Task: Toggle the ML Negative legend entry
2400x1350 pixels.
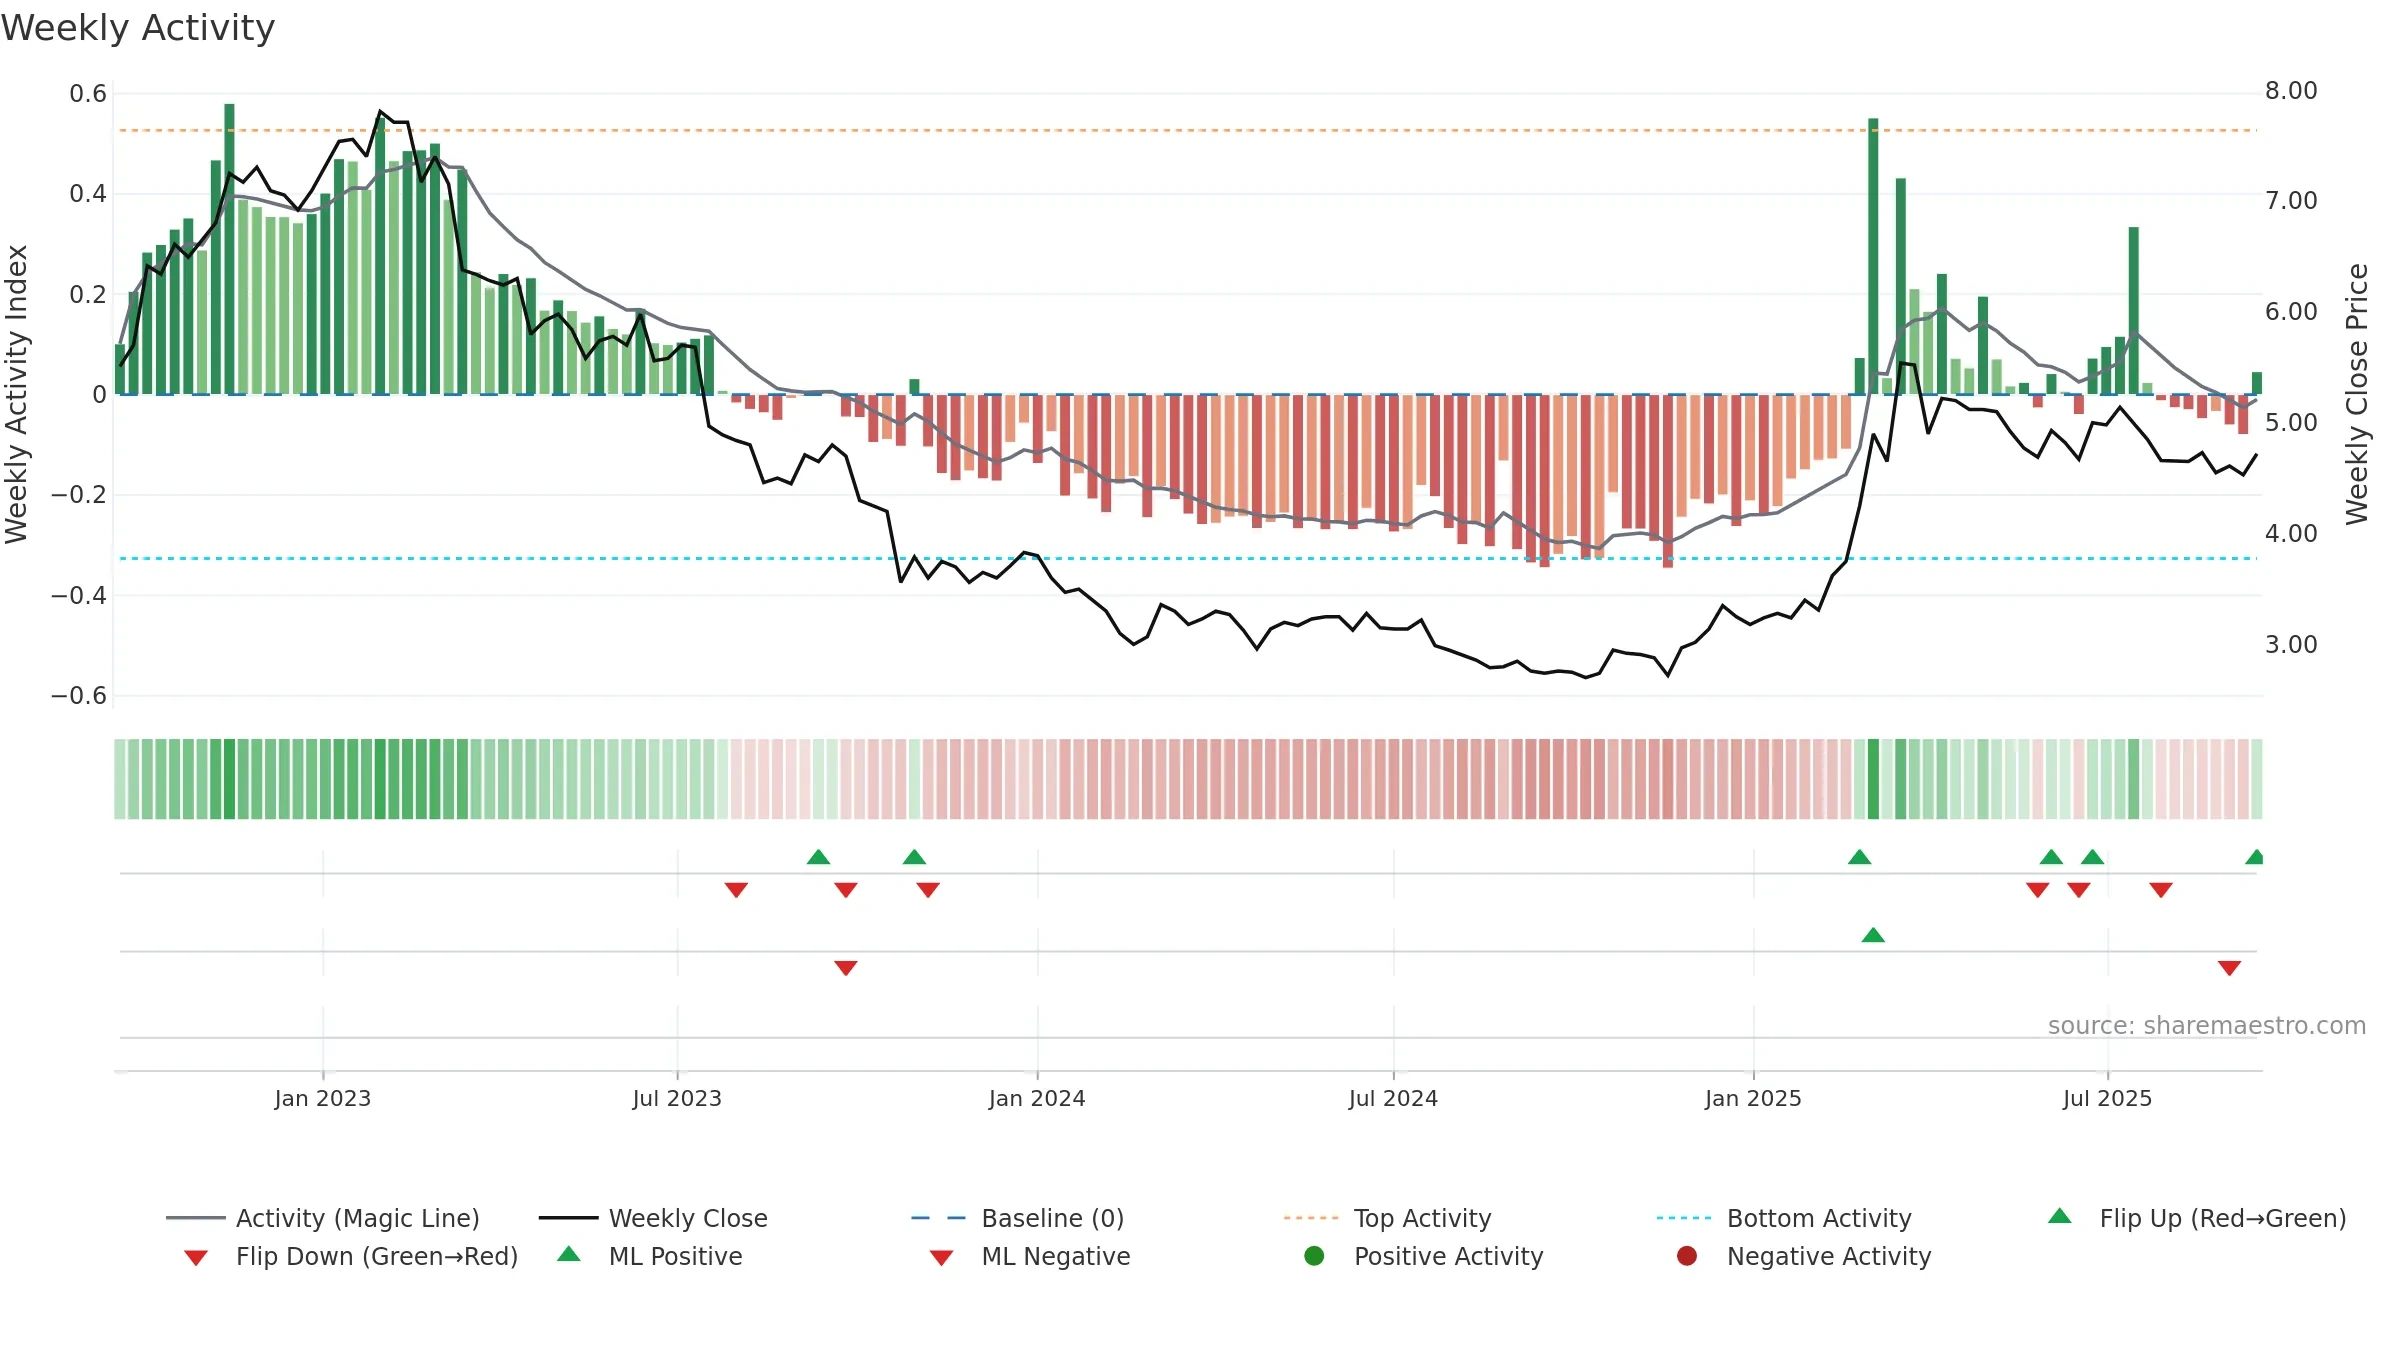Action: click(1030, 1256)
